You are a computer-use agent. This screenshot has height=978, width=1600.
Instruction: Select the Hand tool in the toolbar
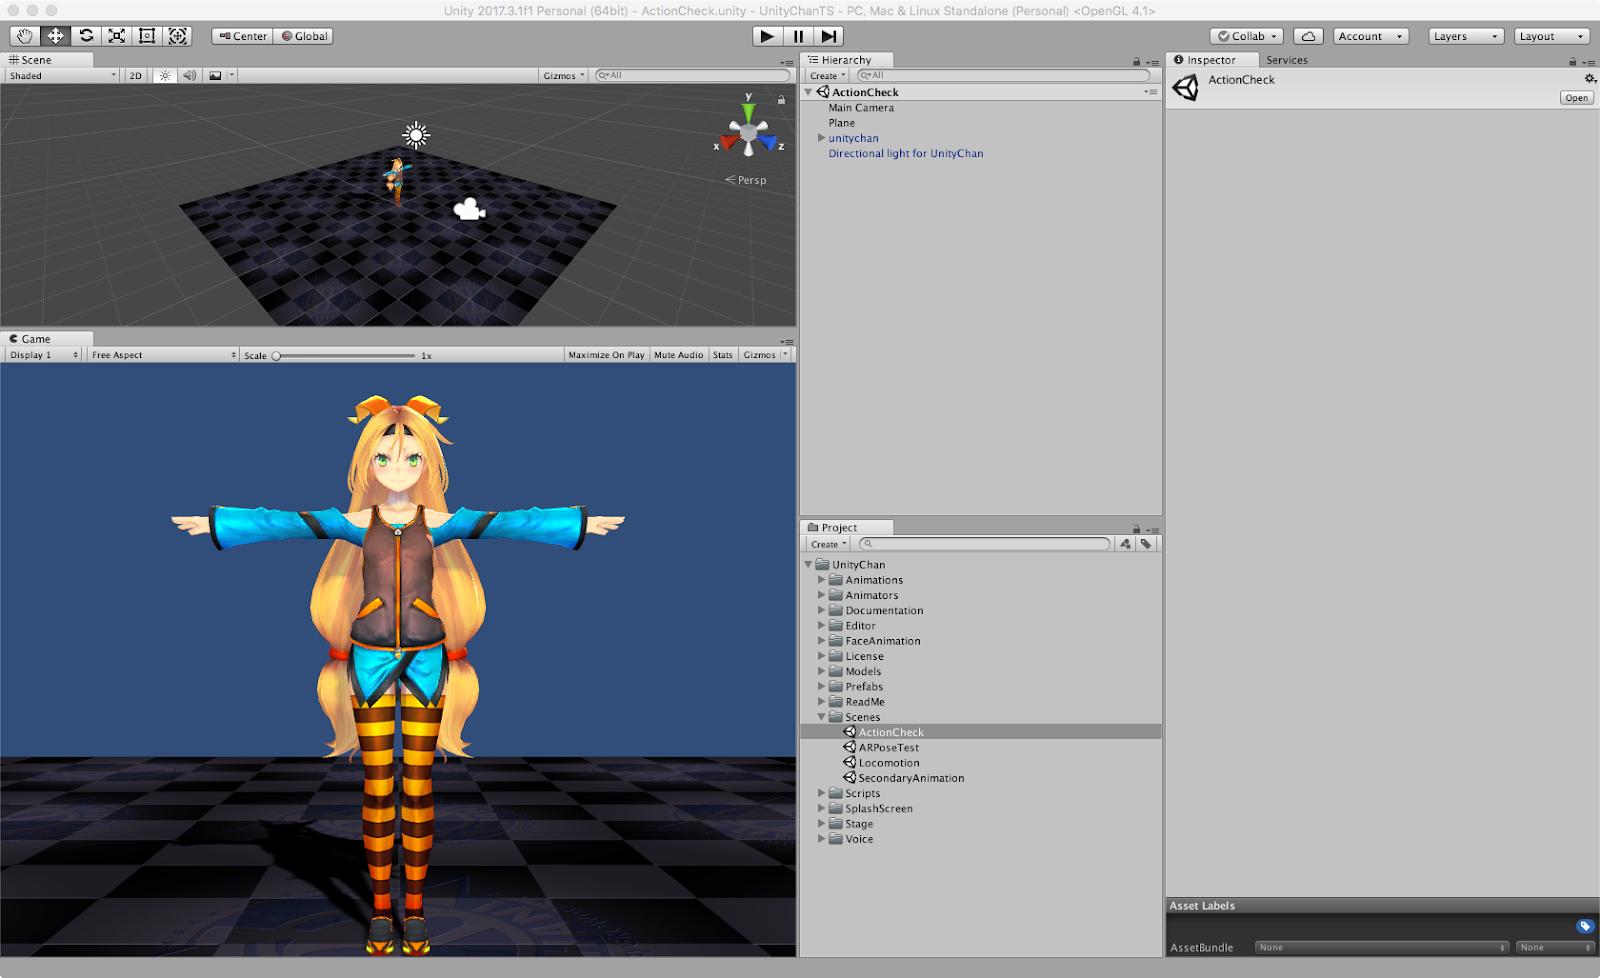pos(25,35)
